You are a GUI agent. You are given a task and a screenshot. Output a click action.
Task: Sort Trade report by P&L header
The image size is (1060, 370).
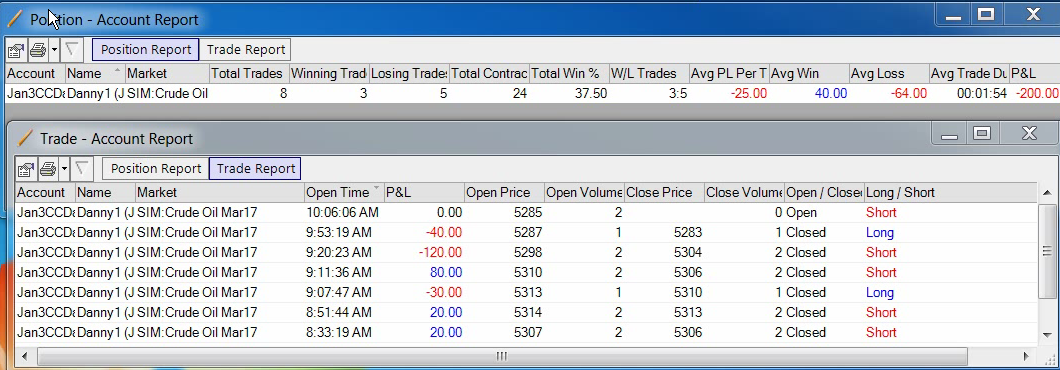(x=424, y=192)
